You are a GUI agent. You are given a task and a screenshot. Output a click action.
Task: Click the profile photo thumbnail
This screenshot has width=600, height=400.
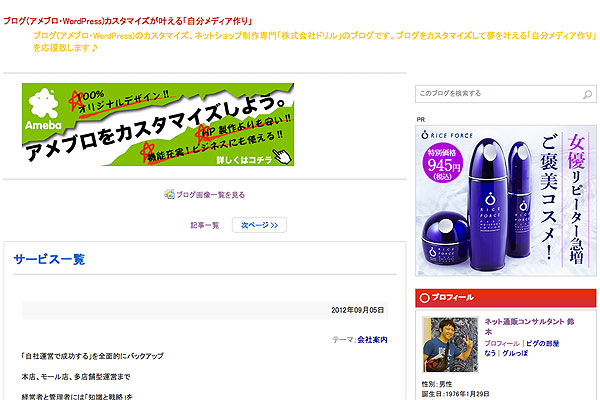(x=450, y=344)
